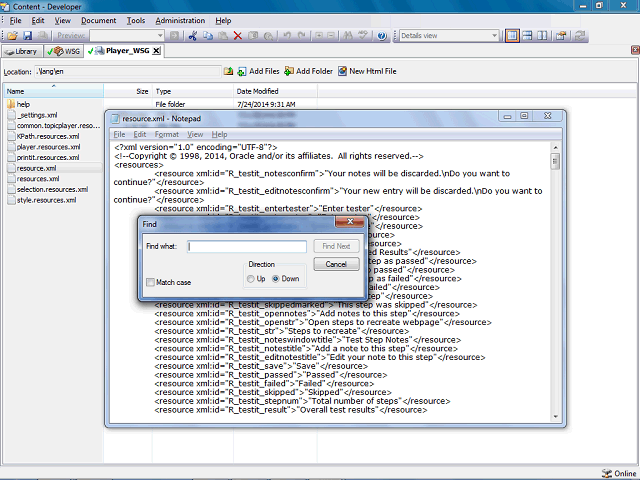Click the go-up-folder icon next to Location

tap(229, 71)
